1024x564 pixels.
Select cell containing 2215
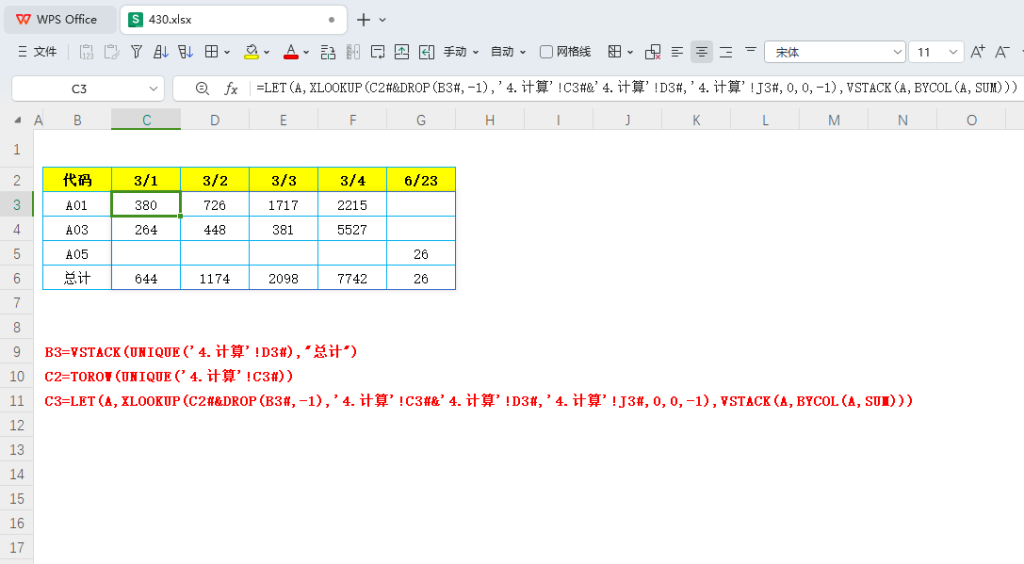coord(353,205)
